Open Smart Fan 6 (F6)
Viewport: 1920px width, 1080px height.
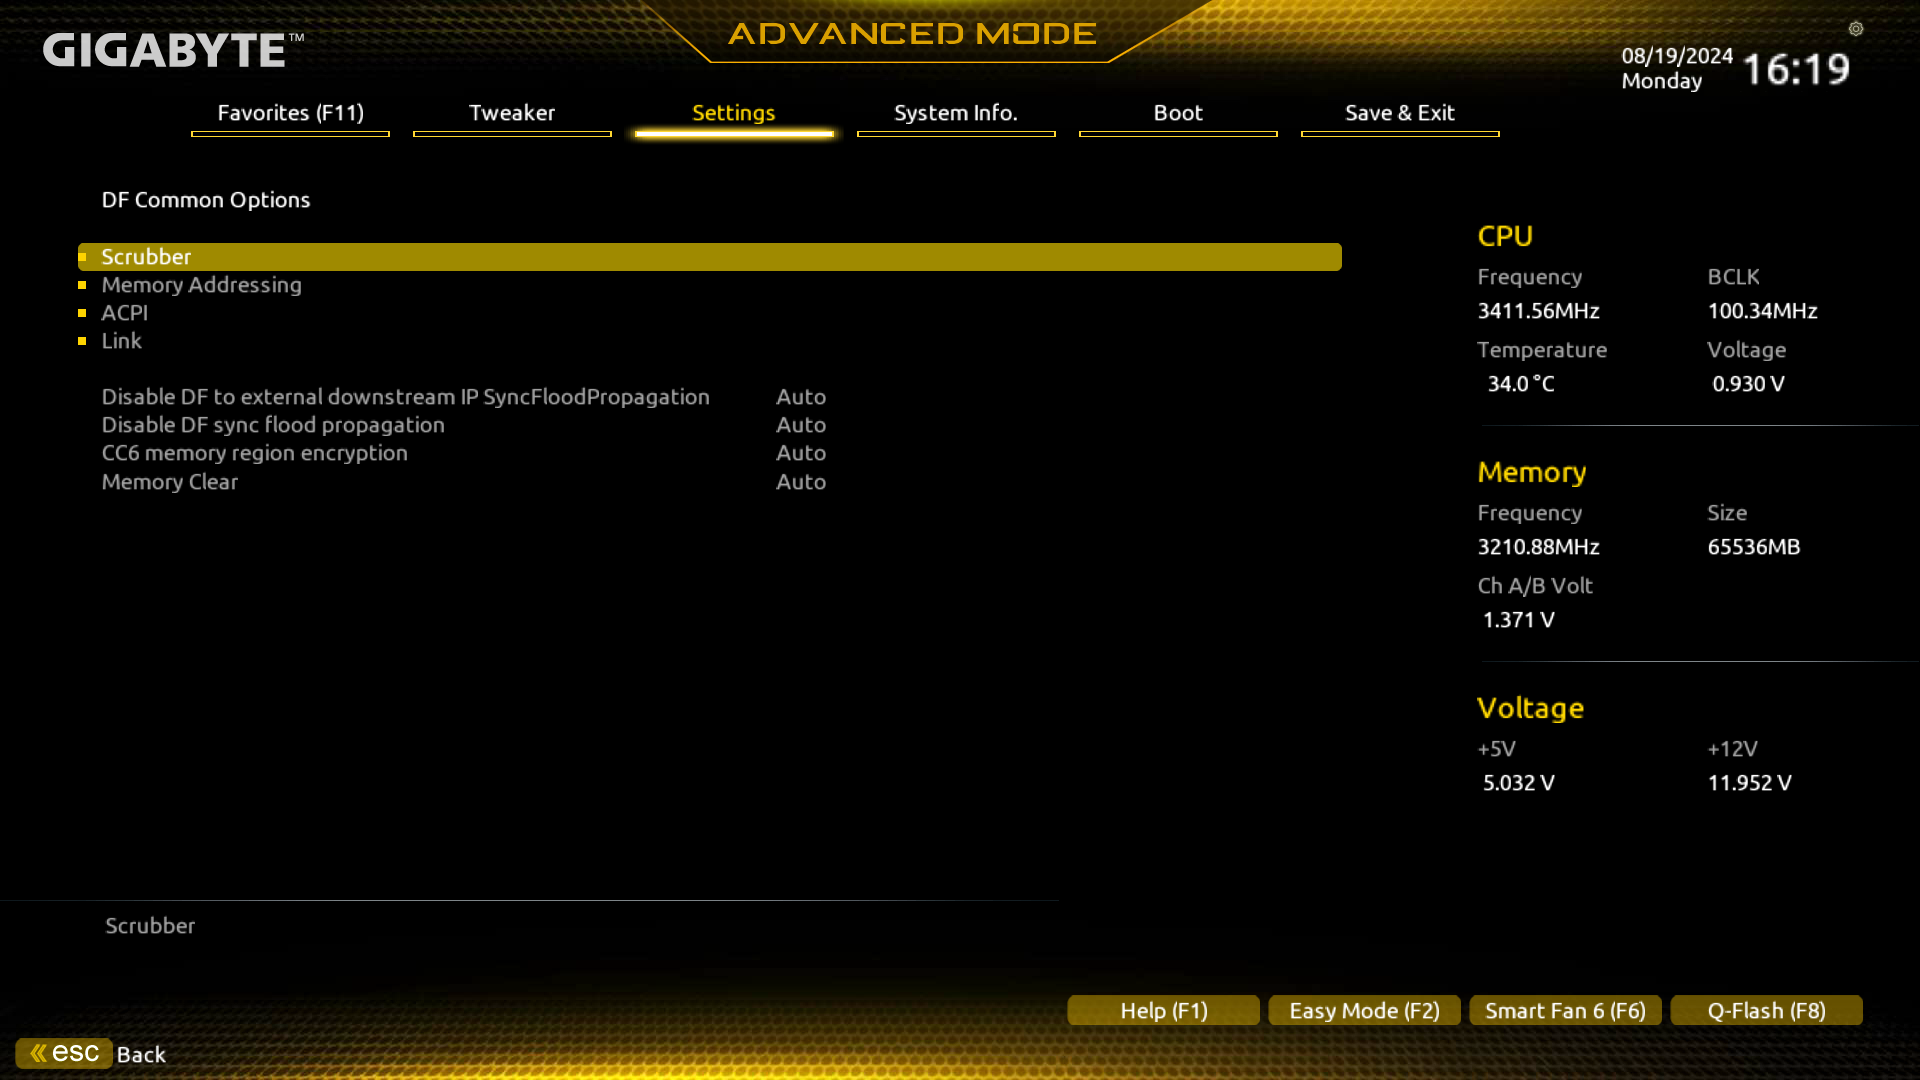pos(1565,1010)
